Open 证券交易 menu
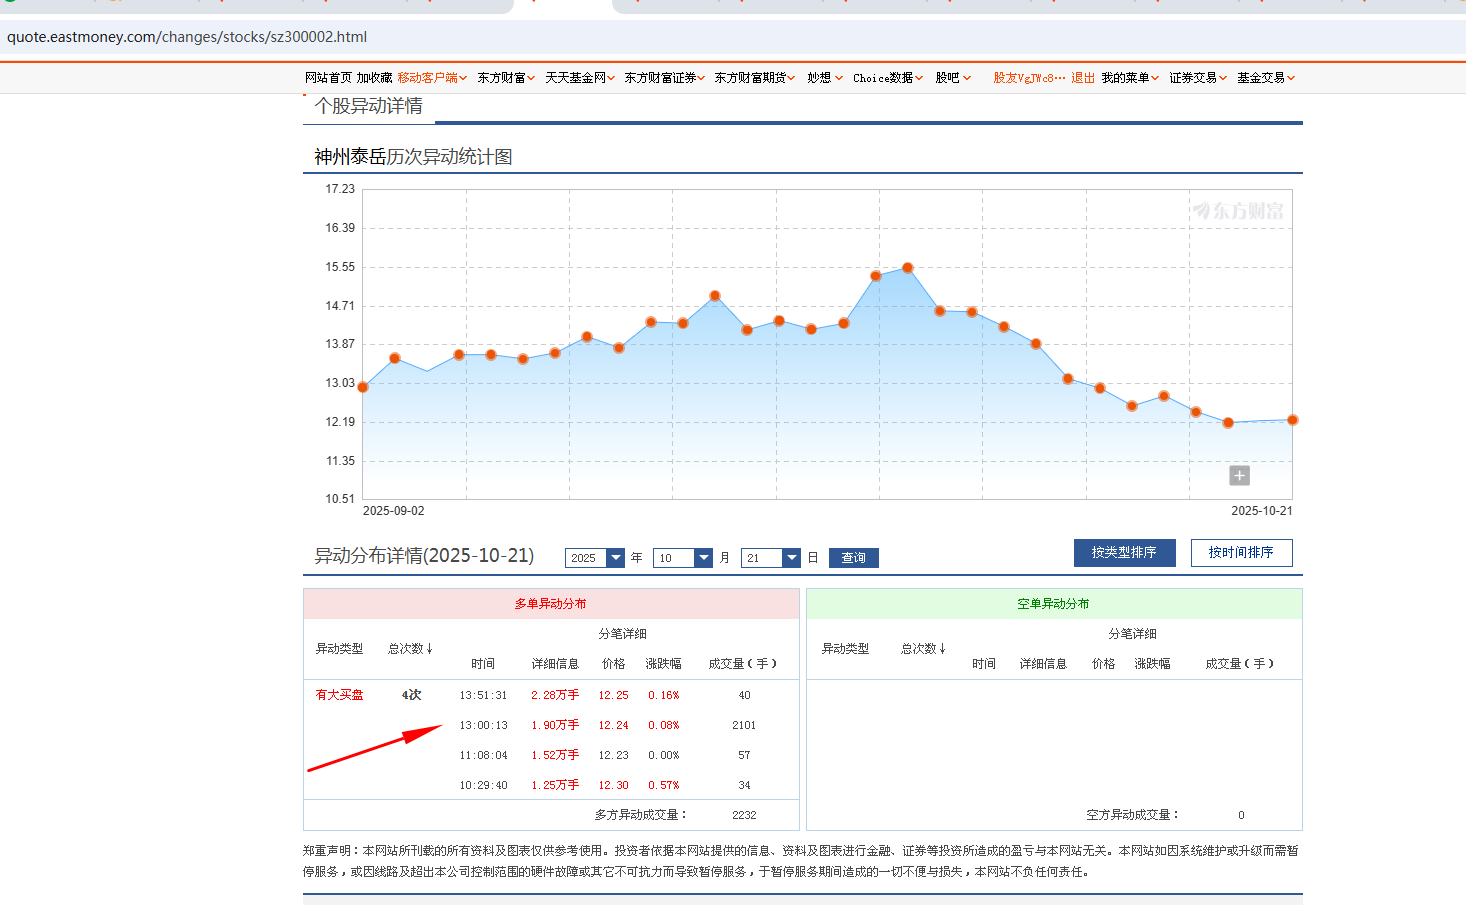Screen dimensions: 1466x905 (x=1198, y=78)
